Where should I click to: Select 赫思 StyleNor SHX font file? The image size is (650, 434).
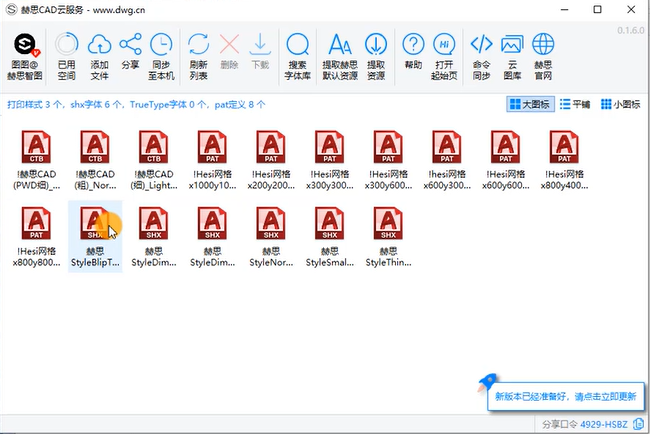(x=271, y=237)
